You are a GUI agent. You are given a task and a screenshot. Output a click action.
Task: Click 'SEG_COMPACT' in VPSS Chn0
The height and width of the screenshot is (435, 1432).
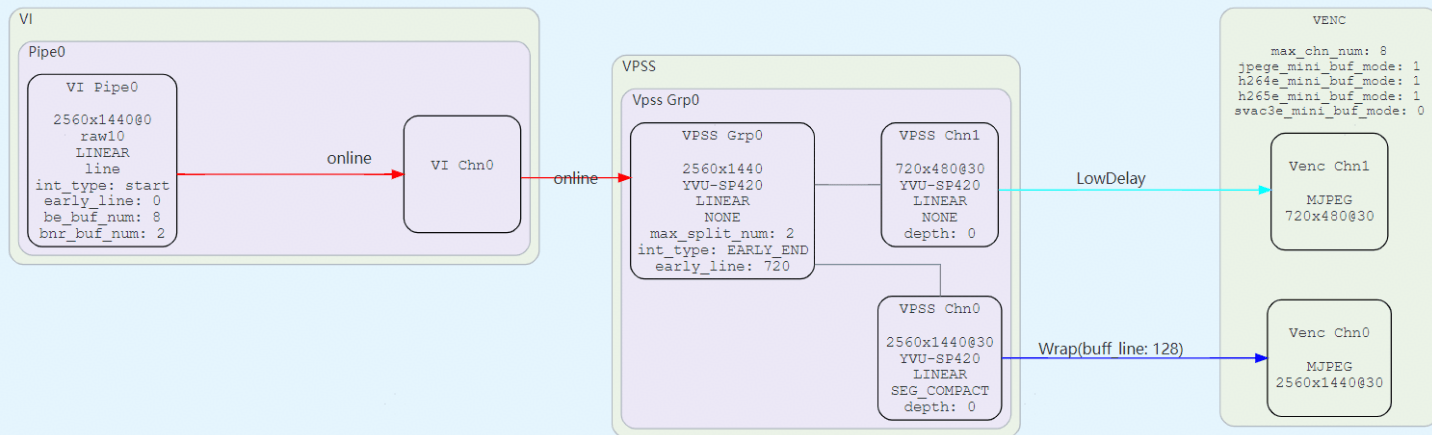pyautogui.click(x=939, y=390)
